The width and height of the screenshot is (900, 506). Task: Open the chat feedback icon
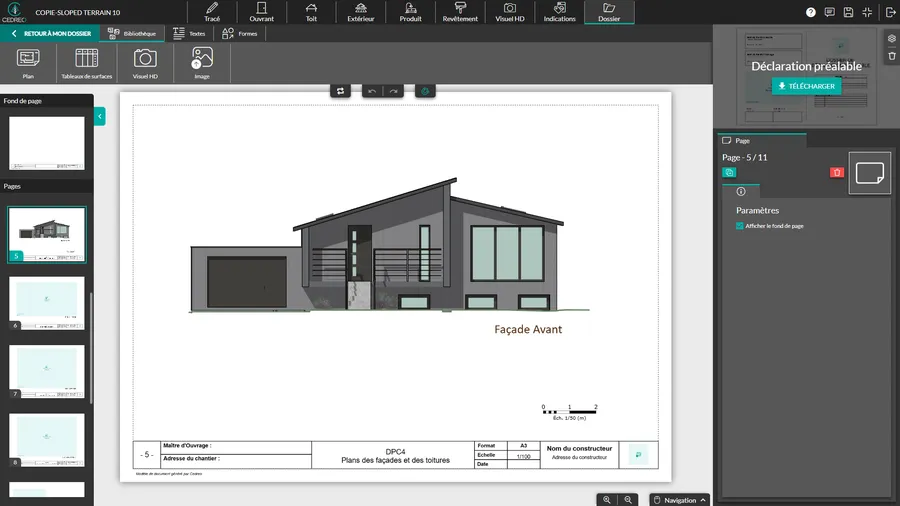pos(829,12)
